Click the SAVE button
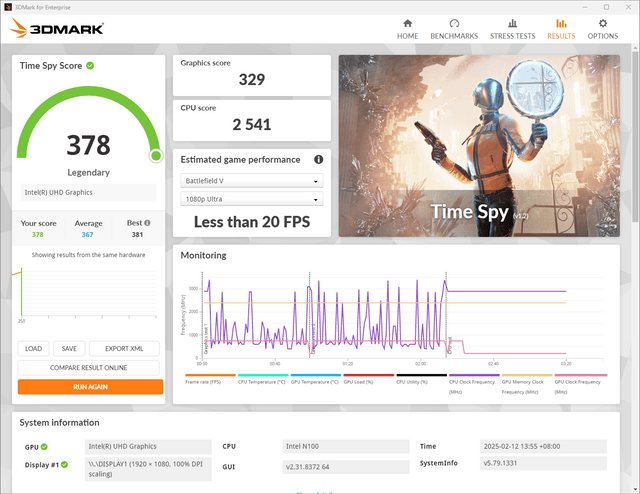This screenshot has width=640, height=494. pyautogui.click(x=69, y=349)
